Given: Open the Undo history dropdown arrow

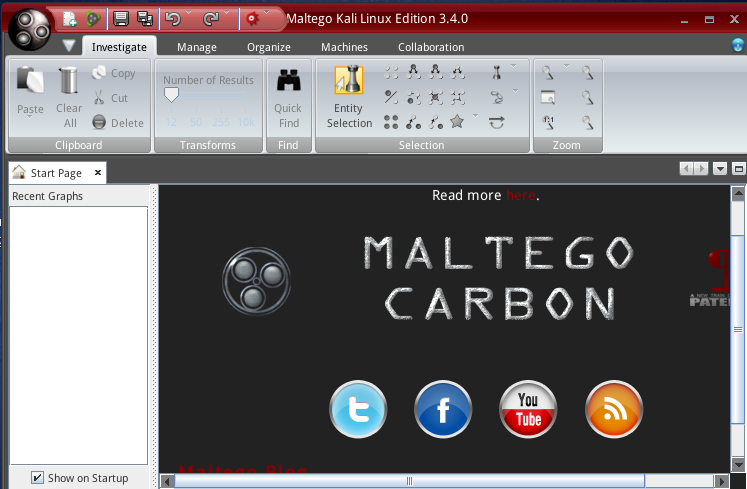Looking at the screenshot, I should click(189, 12).
